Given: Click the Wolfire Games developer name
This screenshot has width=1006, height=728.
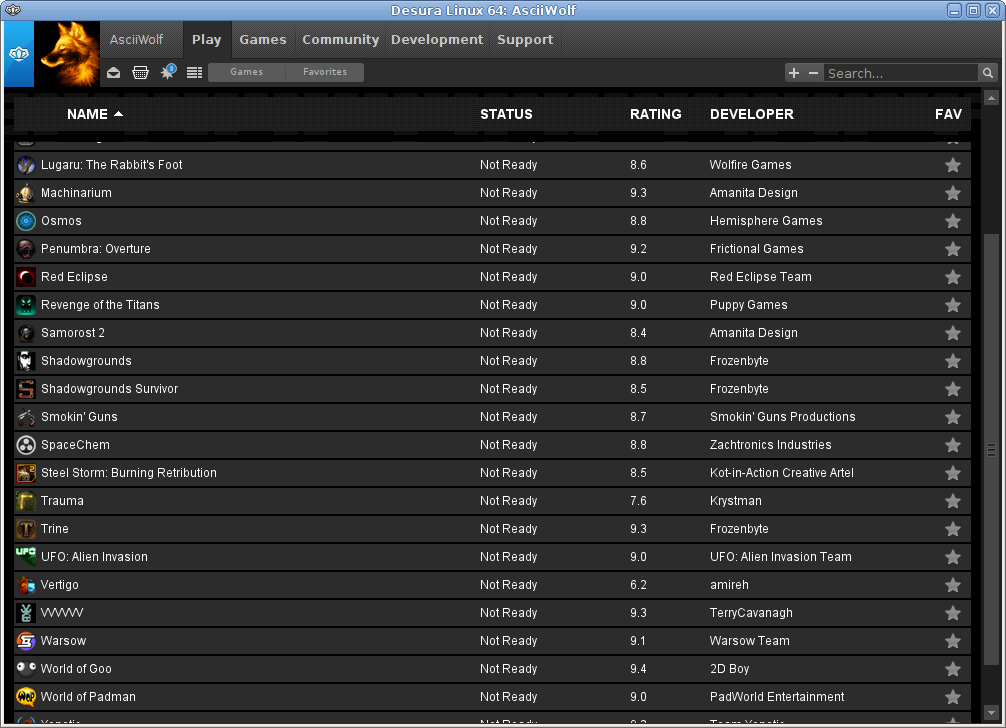Looking at the screenshot, I should coord(751,165).
